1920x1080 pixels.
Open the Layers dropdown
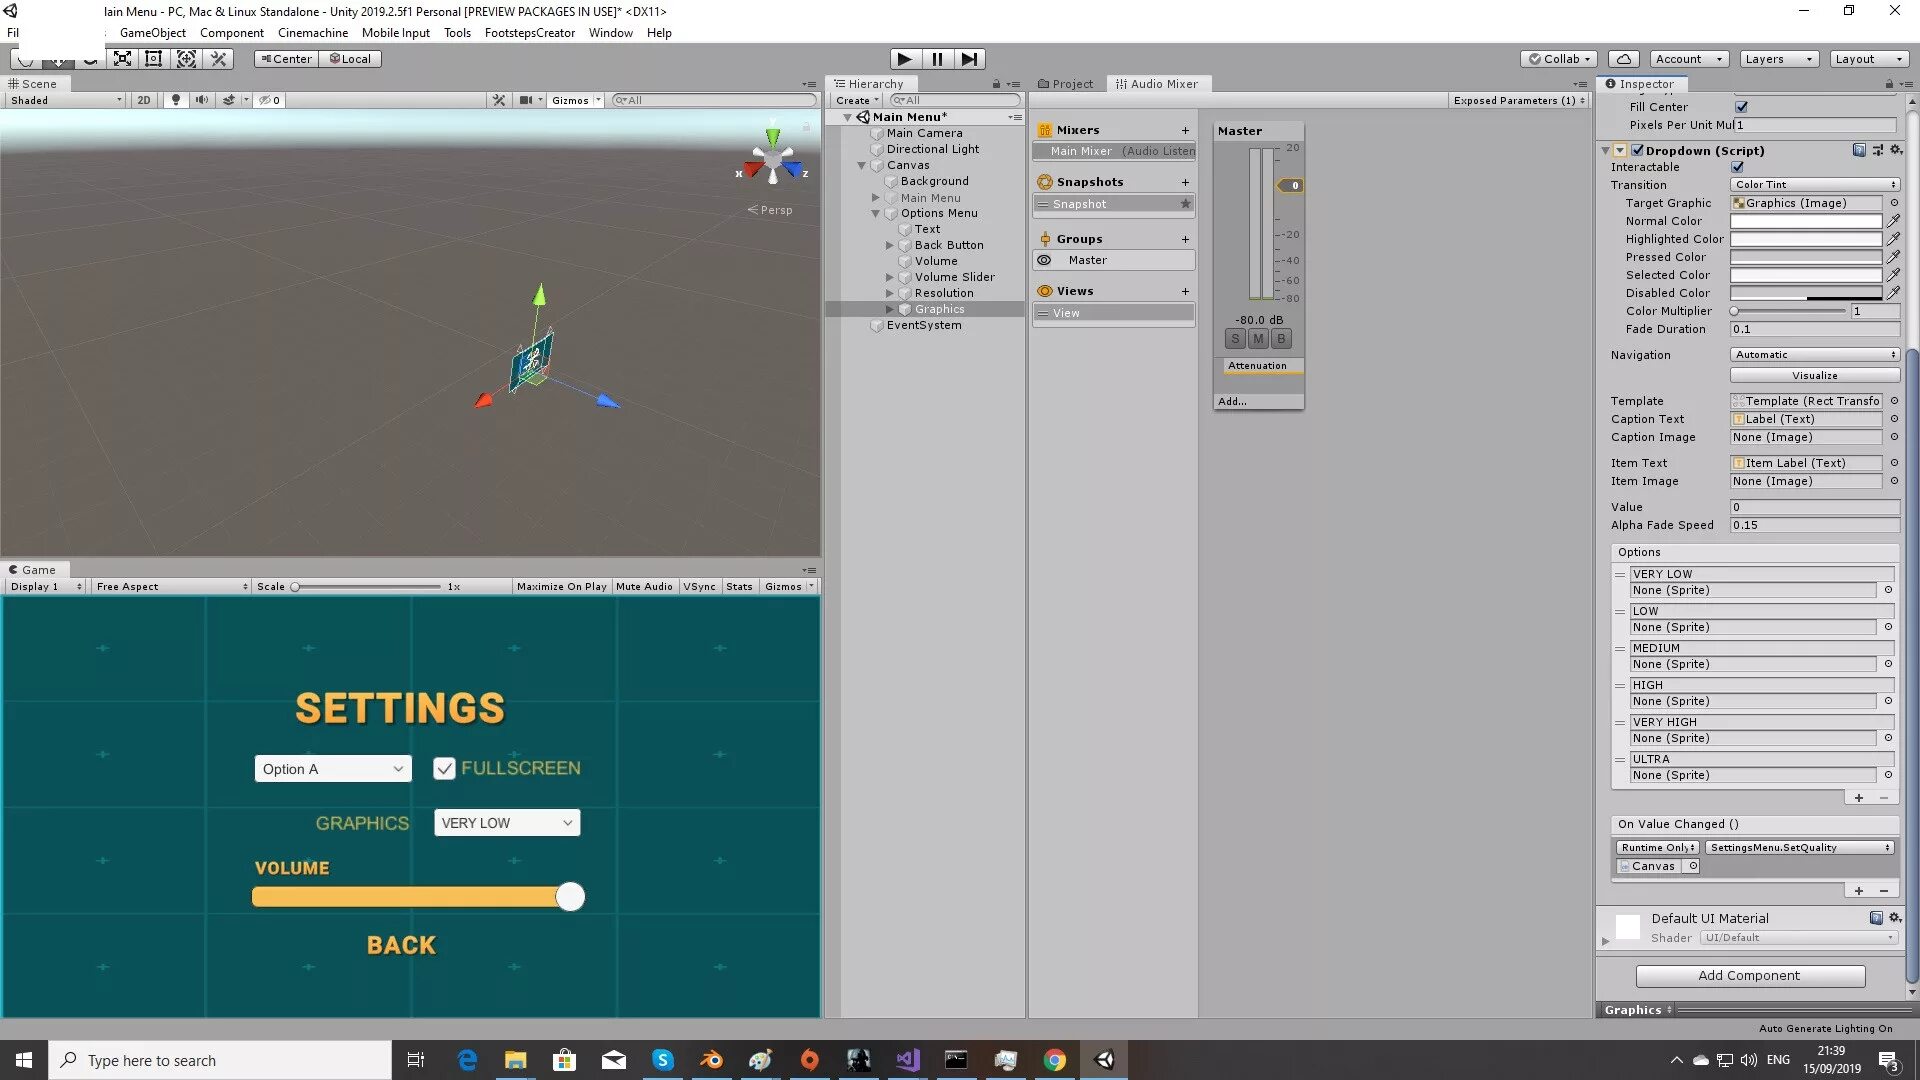pos(1778,59)
